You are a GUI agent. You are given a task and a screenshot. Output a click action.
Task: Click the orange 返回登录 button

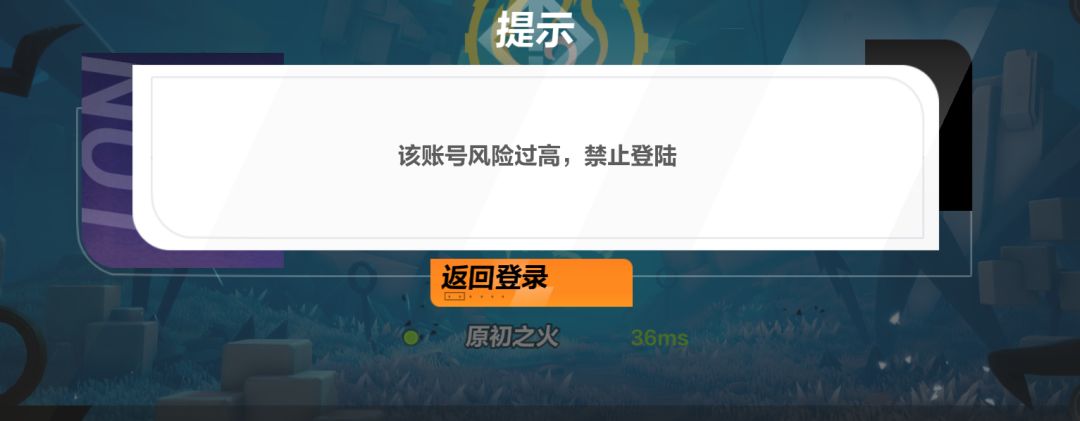pyautogui.click(x=531, y=283)
